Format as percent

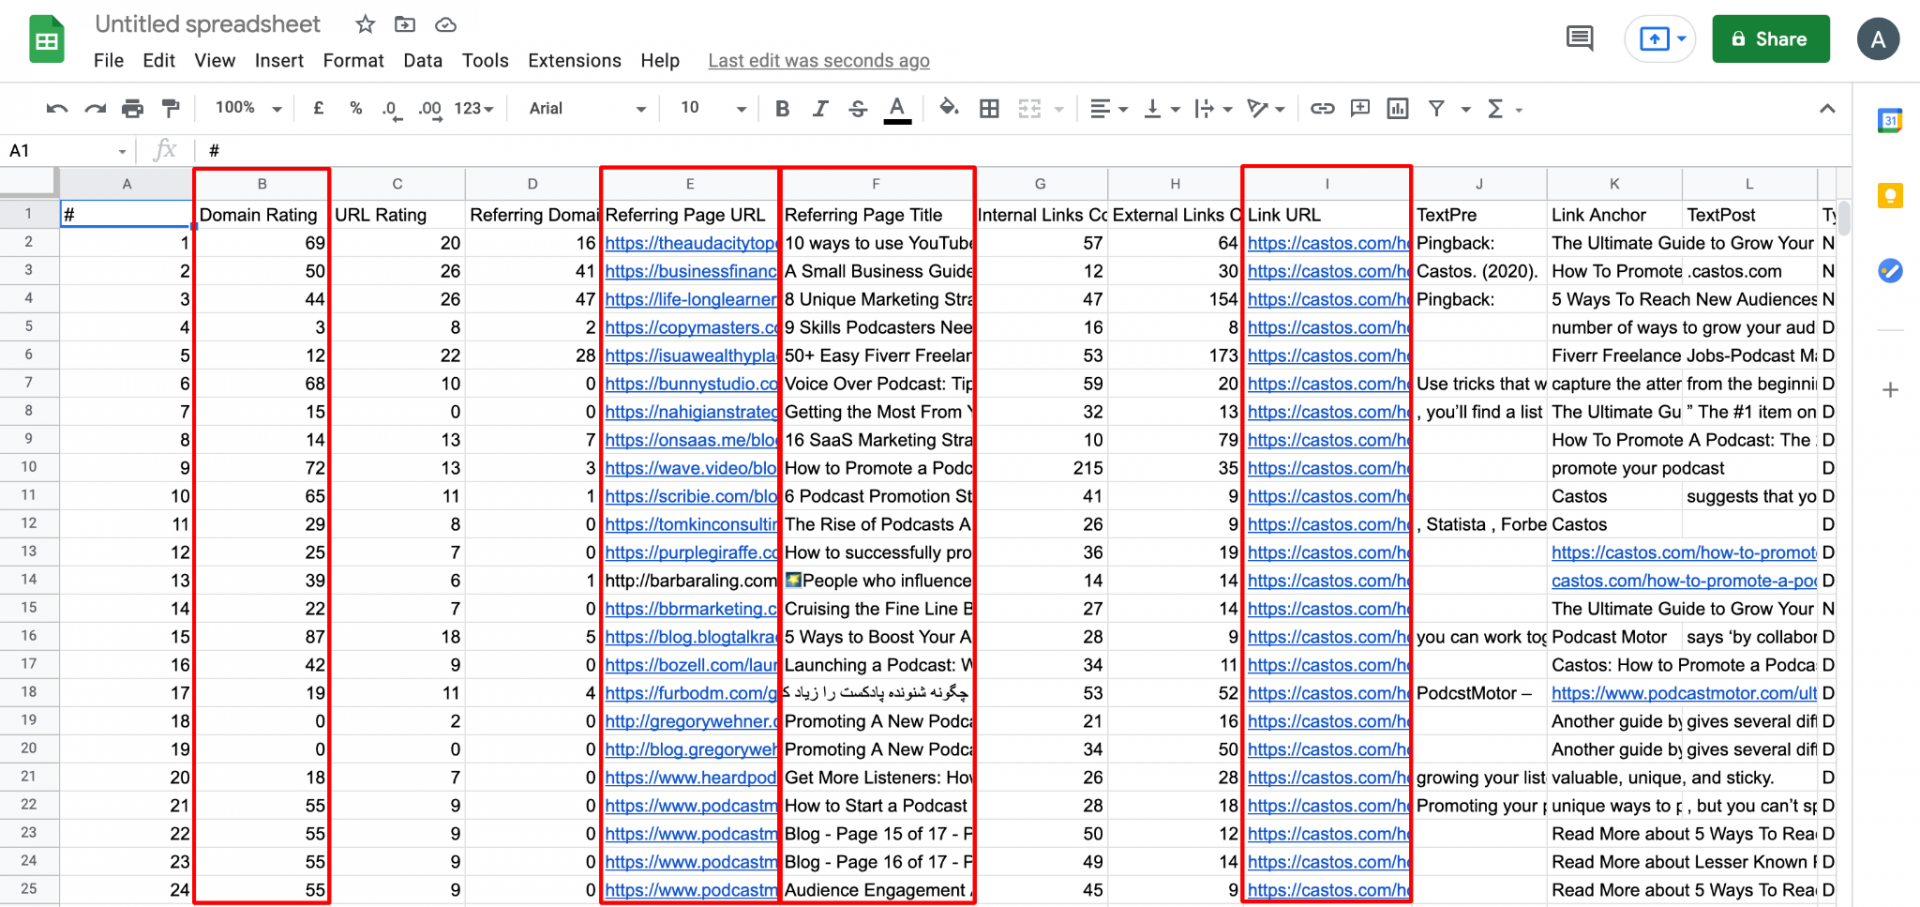[356, 108]
